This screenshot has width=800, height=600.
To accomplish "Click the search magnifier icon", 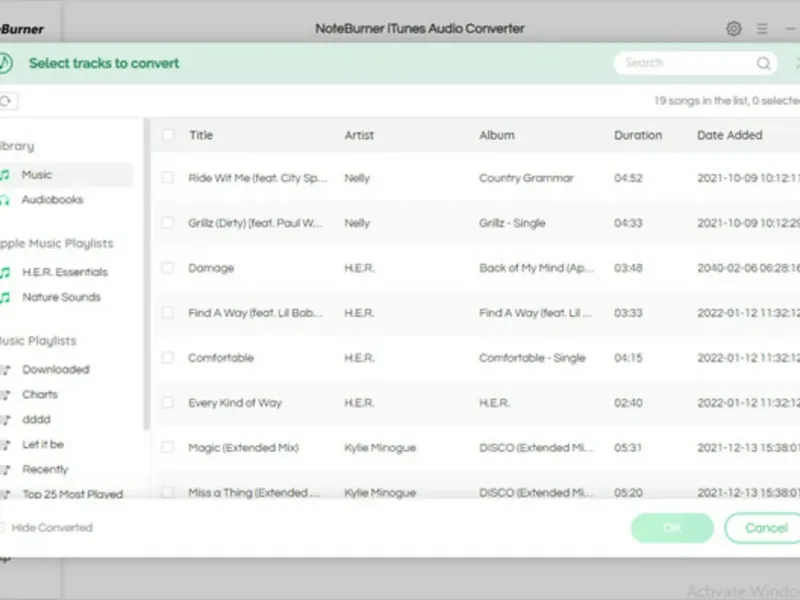I will coord(763,63).
